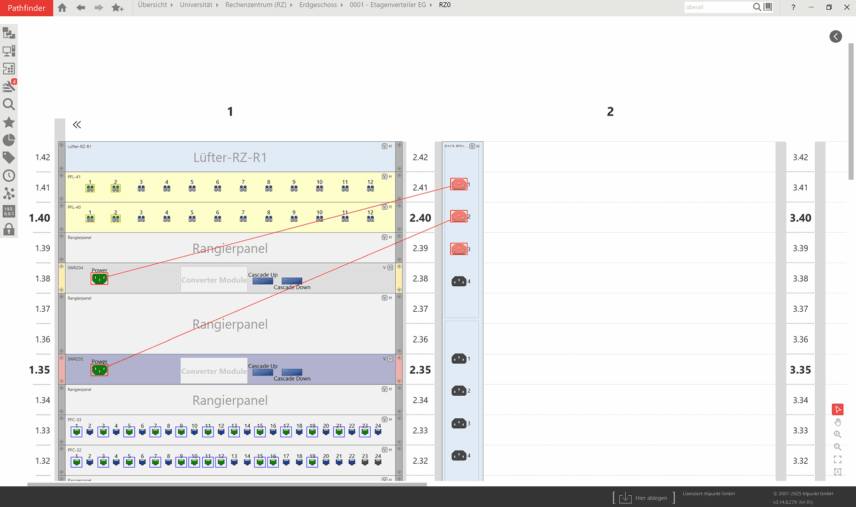Click the lock icon in left sidebar
Screen dimensions: 856x507
coord(9,230)
